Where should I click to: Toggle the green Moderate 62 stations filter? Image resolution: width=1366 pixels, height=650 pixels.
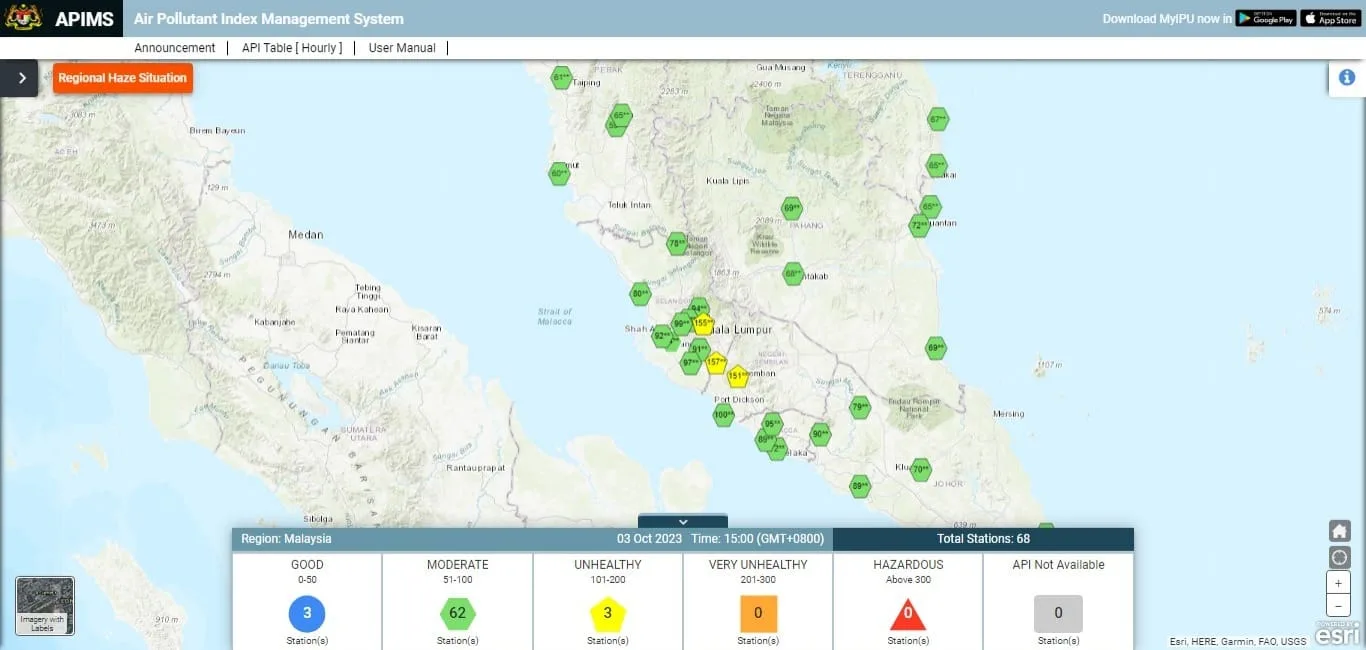pos(458,613)
